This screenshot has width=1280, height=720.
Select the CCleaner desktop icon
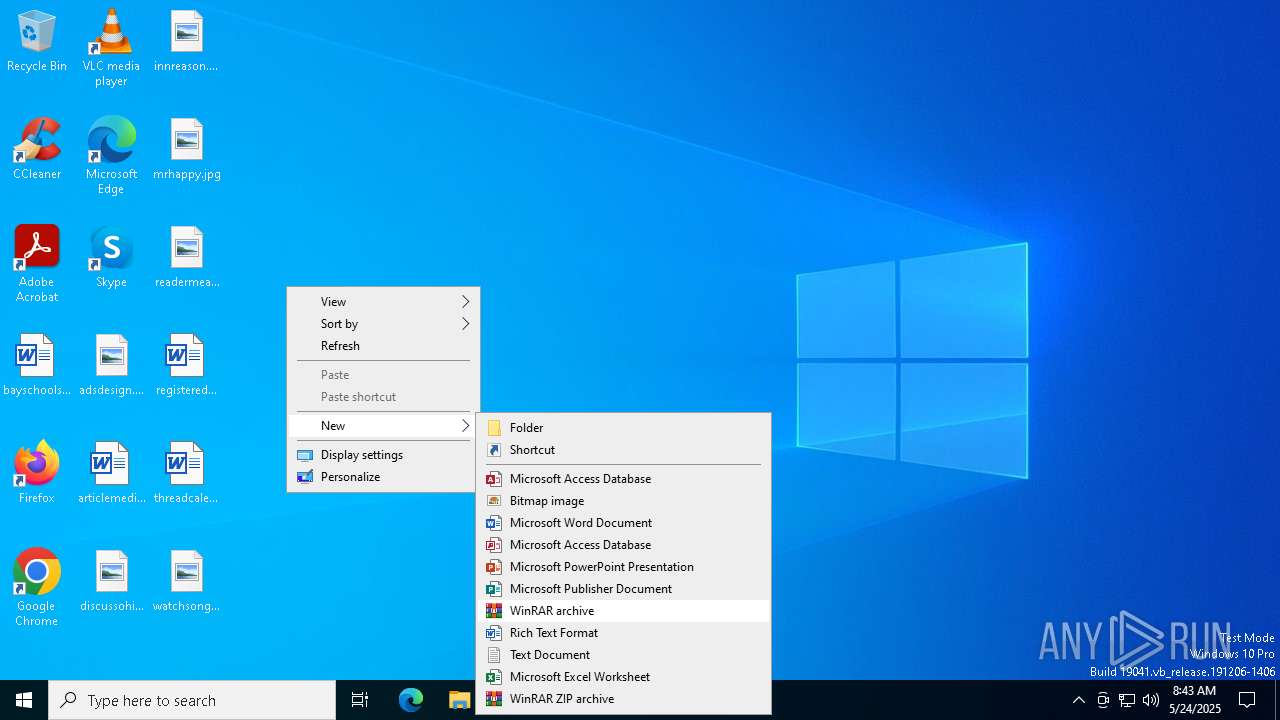click(37, 148)
